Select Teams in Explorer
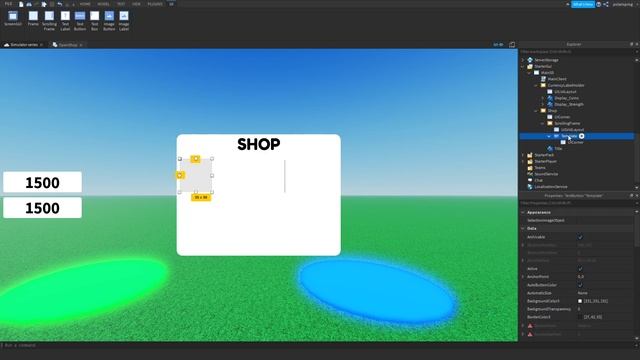 point(540,168)
